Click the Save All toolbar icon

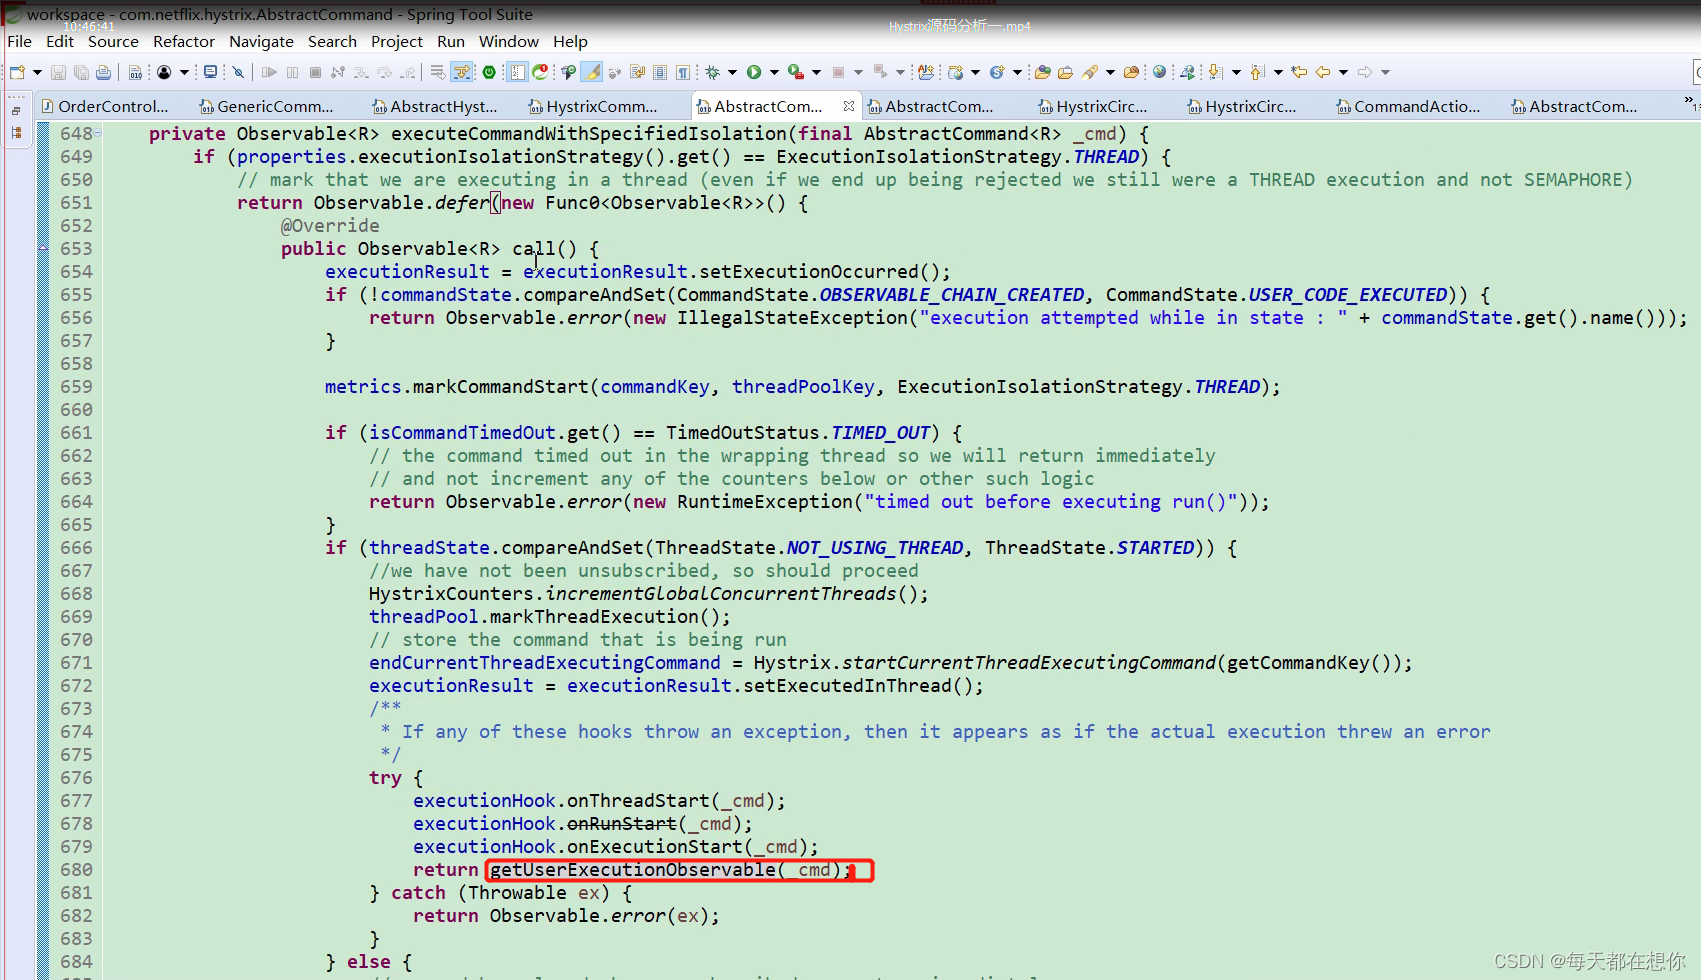(81, 72)
